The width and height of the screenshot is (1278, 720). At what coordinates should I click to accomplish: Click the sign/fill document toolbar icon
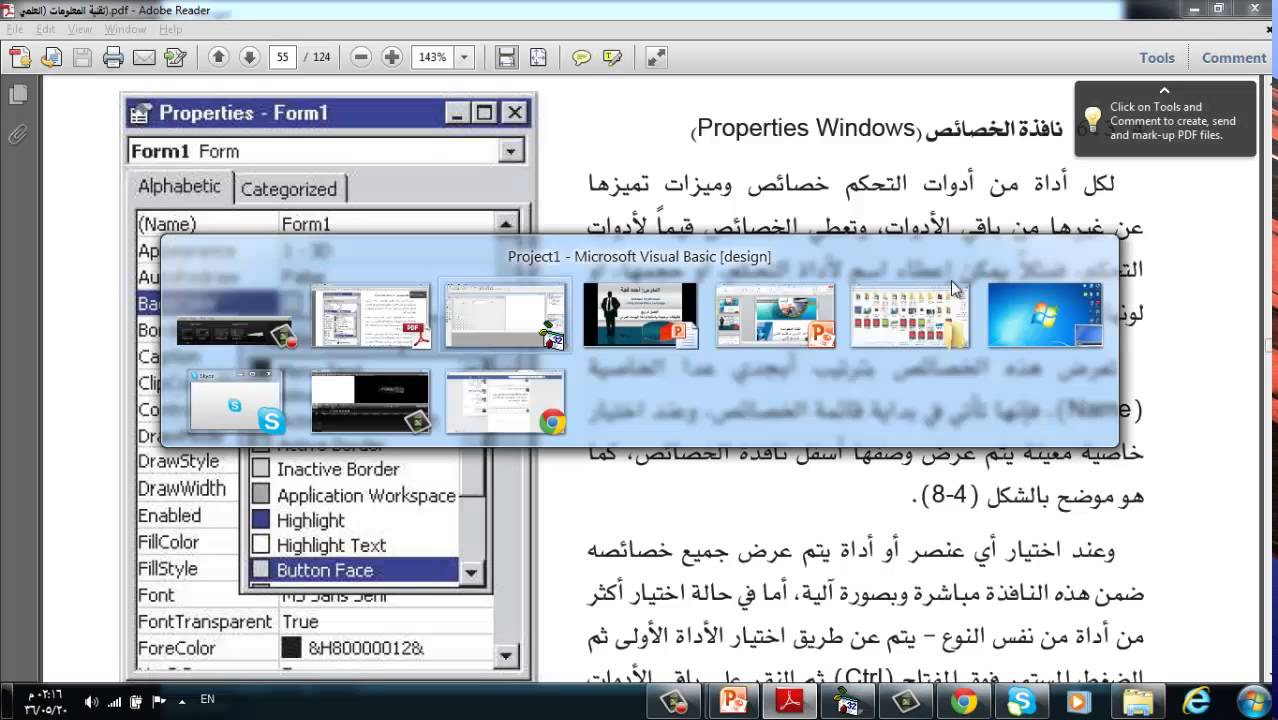pos(176,58)
